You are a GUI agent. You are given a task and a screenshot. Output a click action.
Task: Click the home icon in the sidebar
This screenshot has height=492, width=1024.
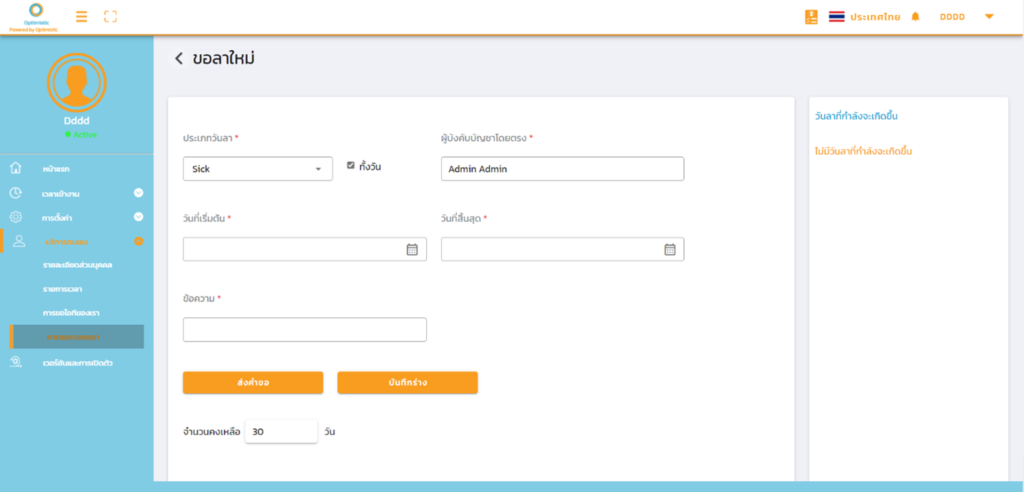tap(16, 168)
